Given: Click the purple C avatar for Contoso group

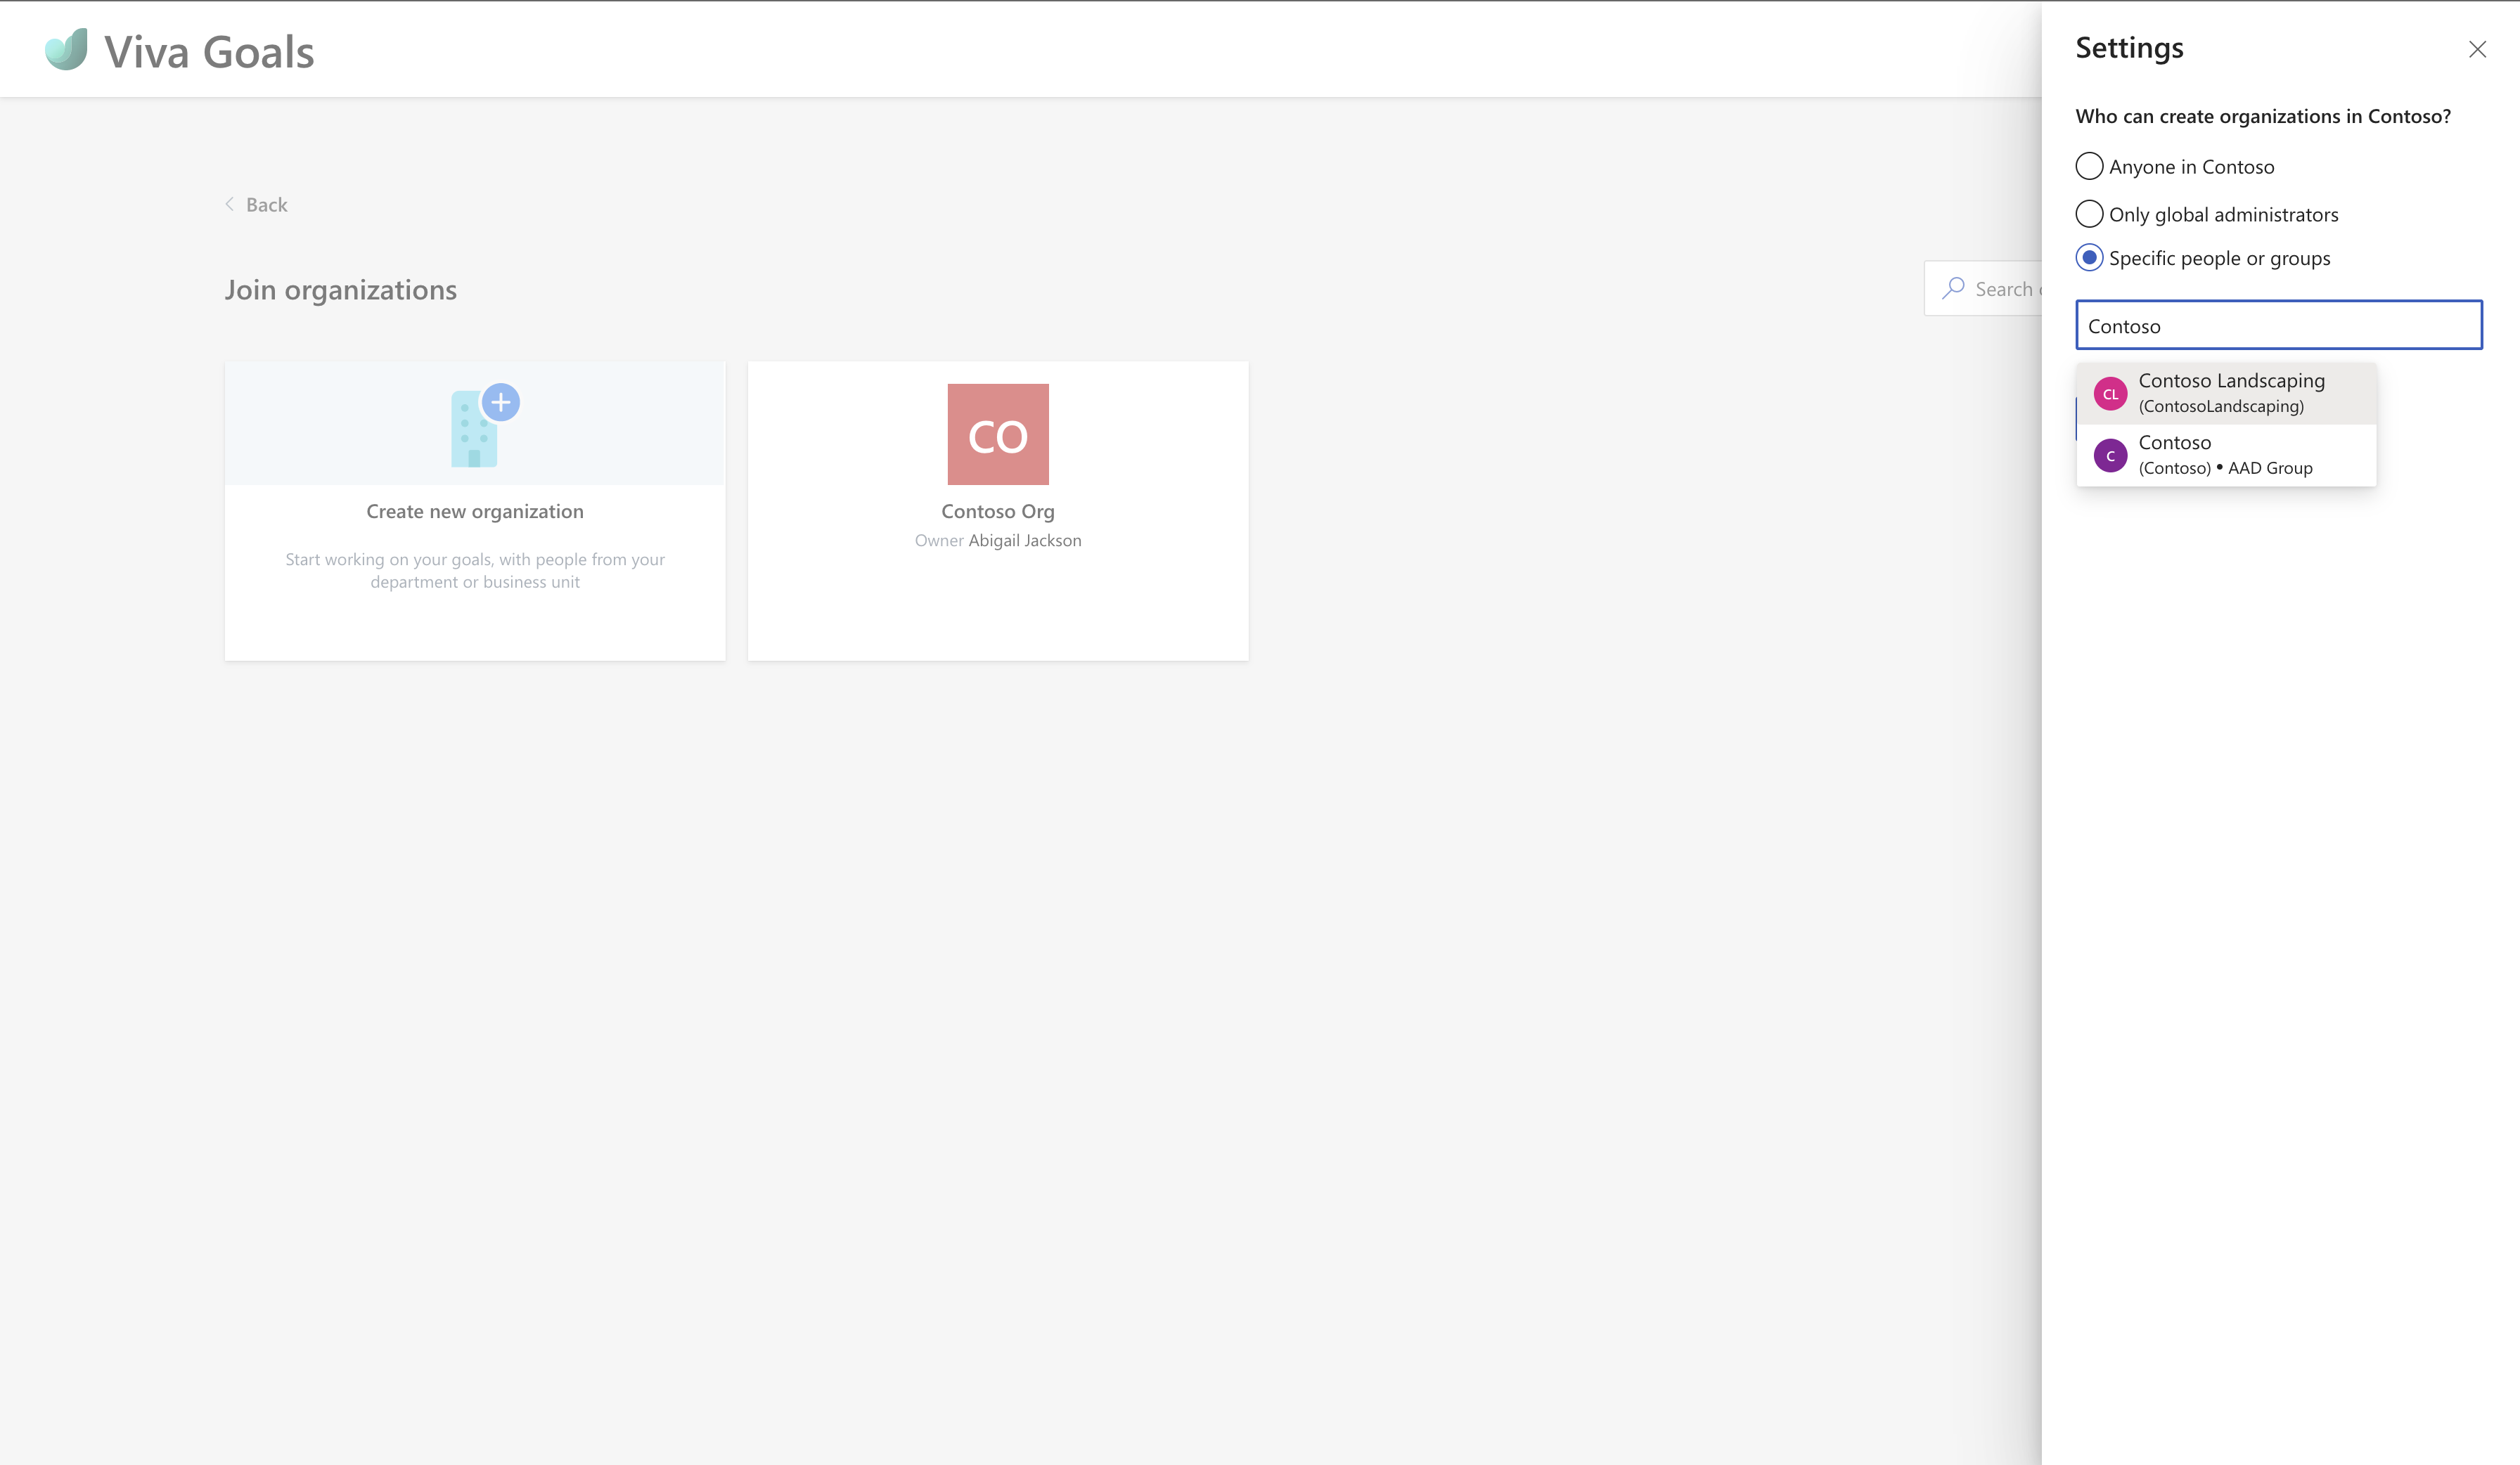Looking at the screenshot, I should pos(2110,455).
